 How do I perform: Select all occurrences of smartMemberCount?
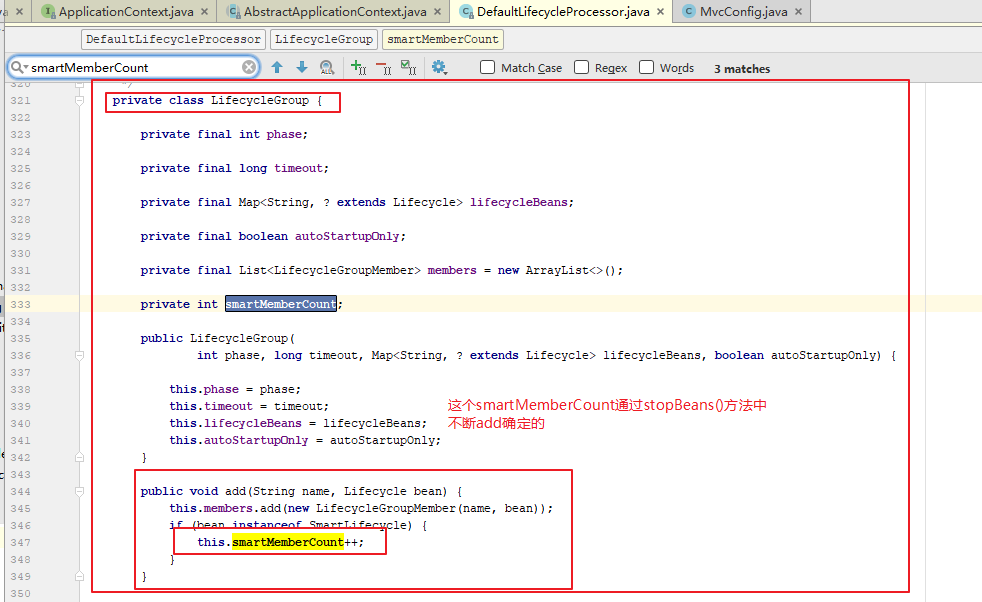(406, 67)
